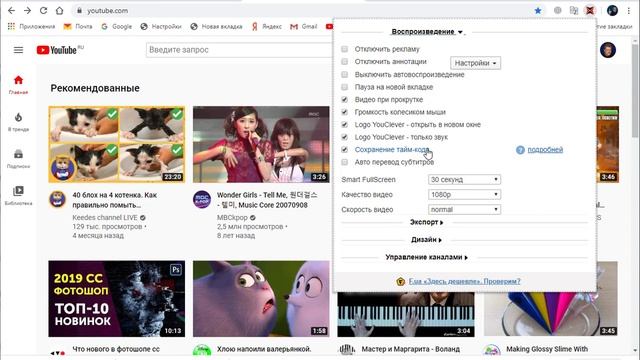Open the YouTube hamburger guide menu
640x360 pixels.
[18, 50]
